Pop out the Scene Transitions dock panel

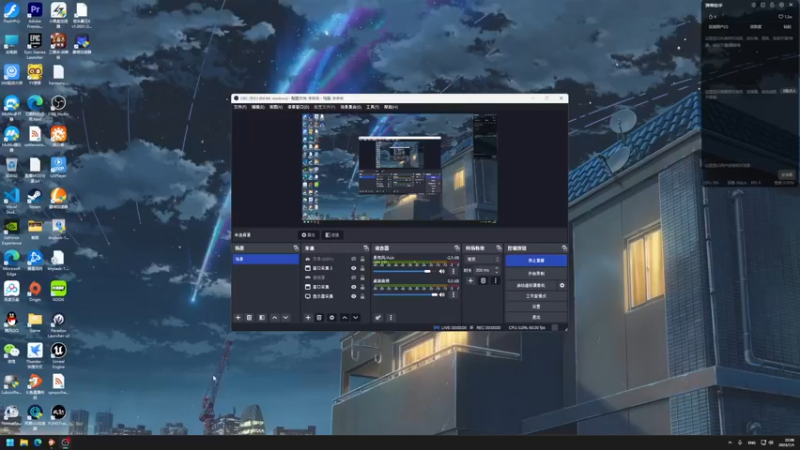coord(499,248)
